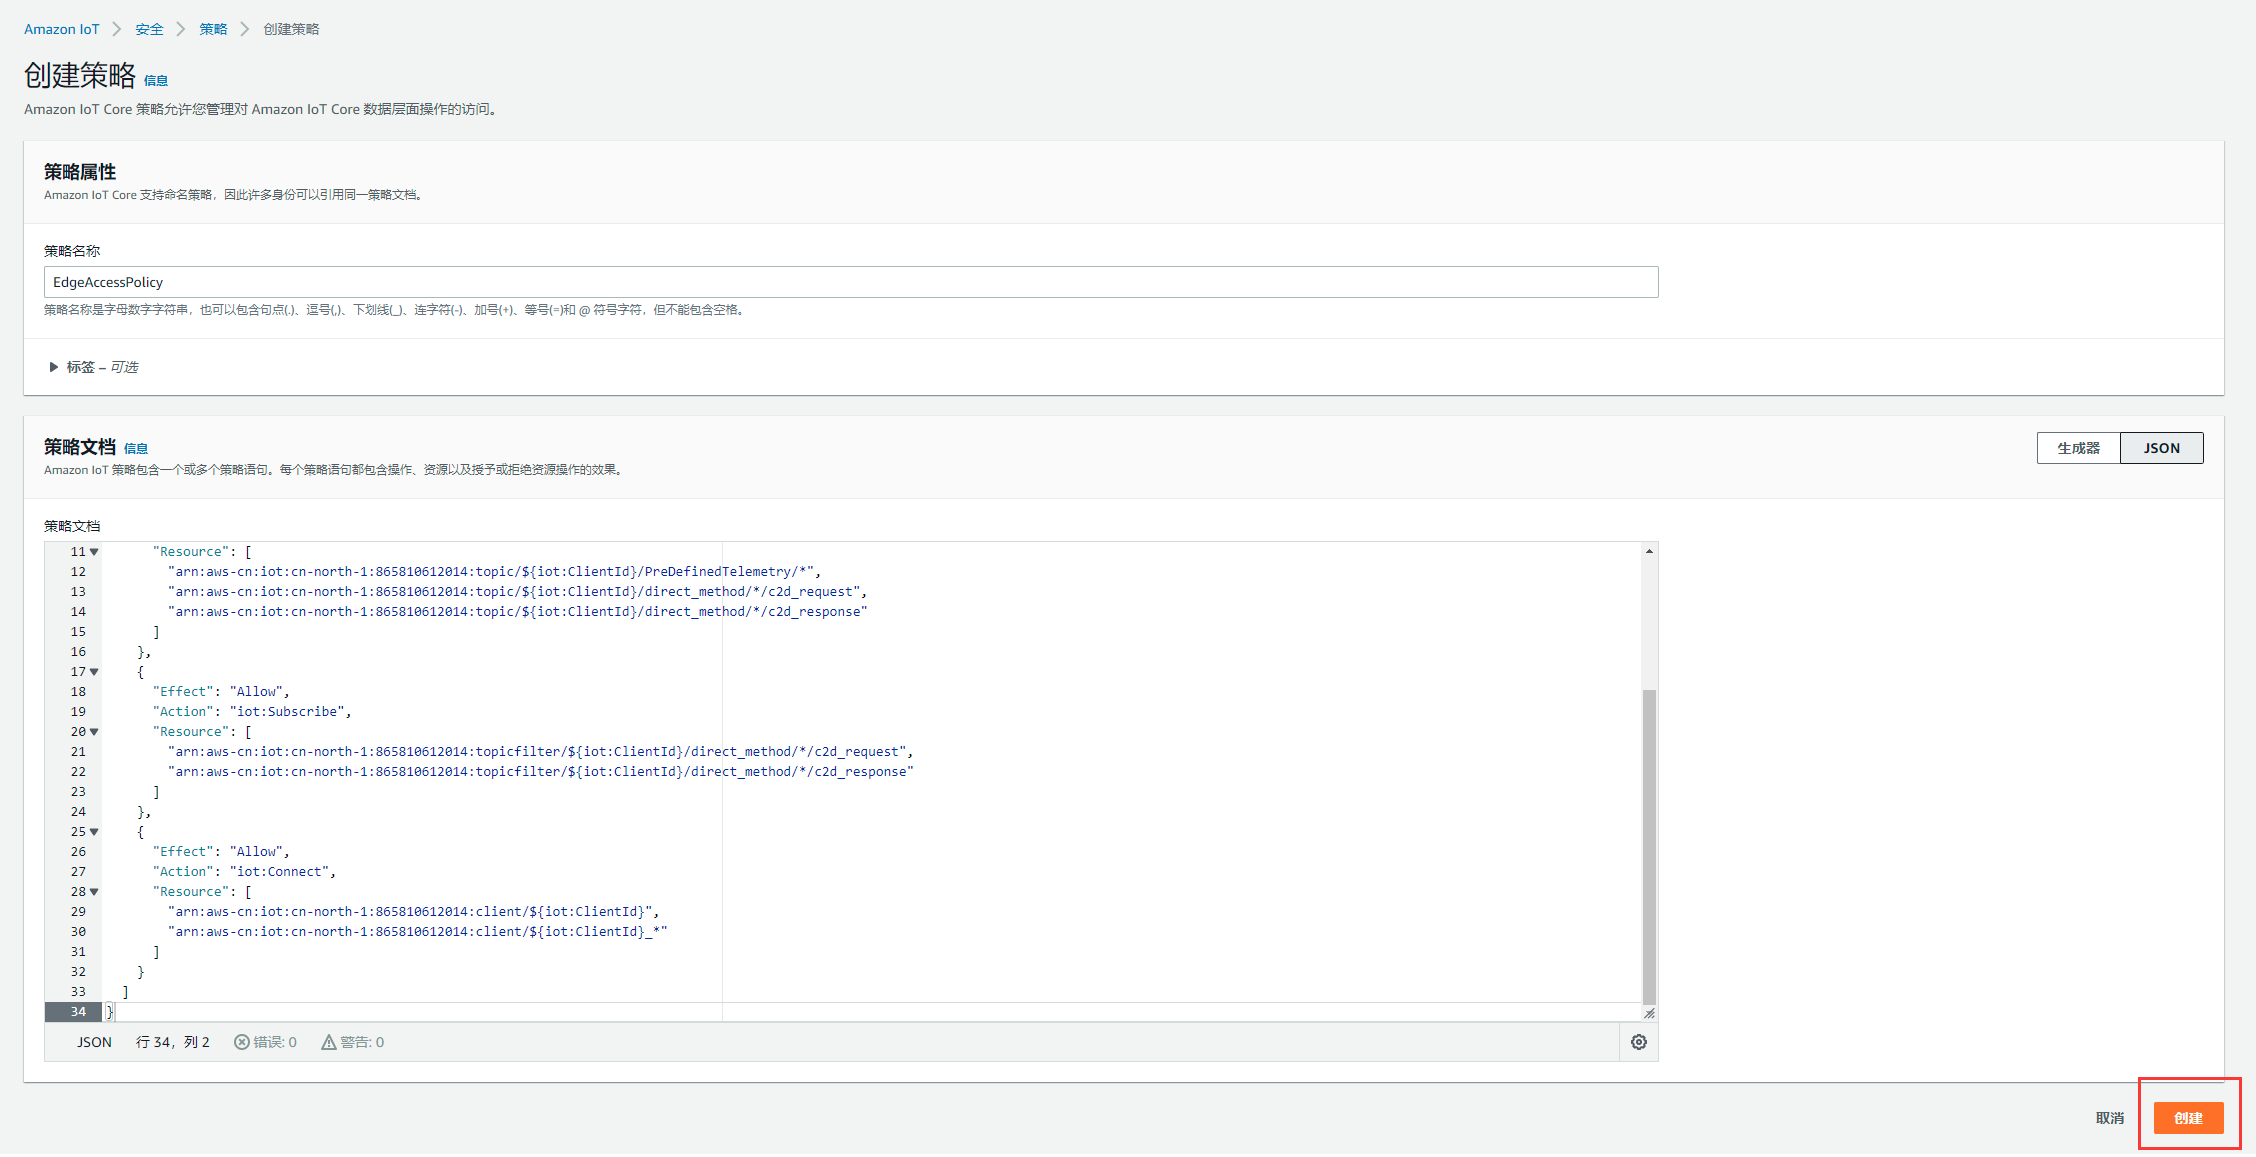Open 信息 link next to 策略文档 heading

pyautogui.click(x=136, y=449)
